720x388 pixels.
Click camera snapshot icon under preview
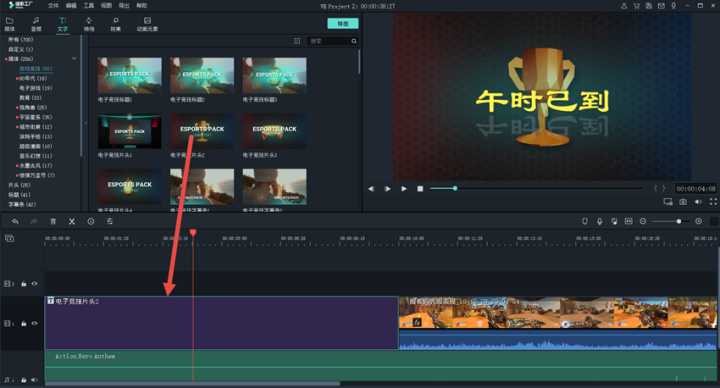pyautogui.click(x=683, y=202)
